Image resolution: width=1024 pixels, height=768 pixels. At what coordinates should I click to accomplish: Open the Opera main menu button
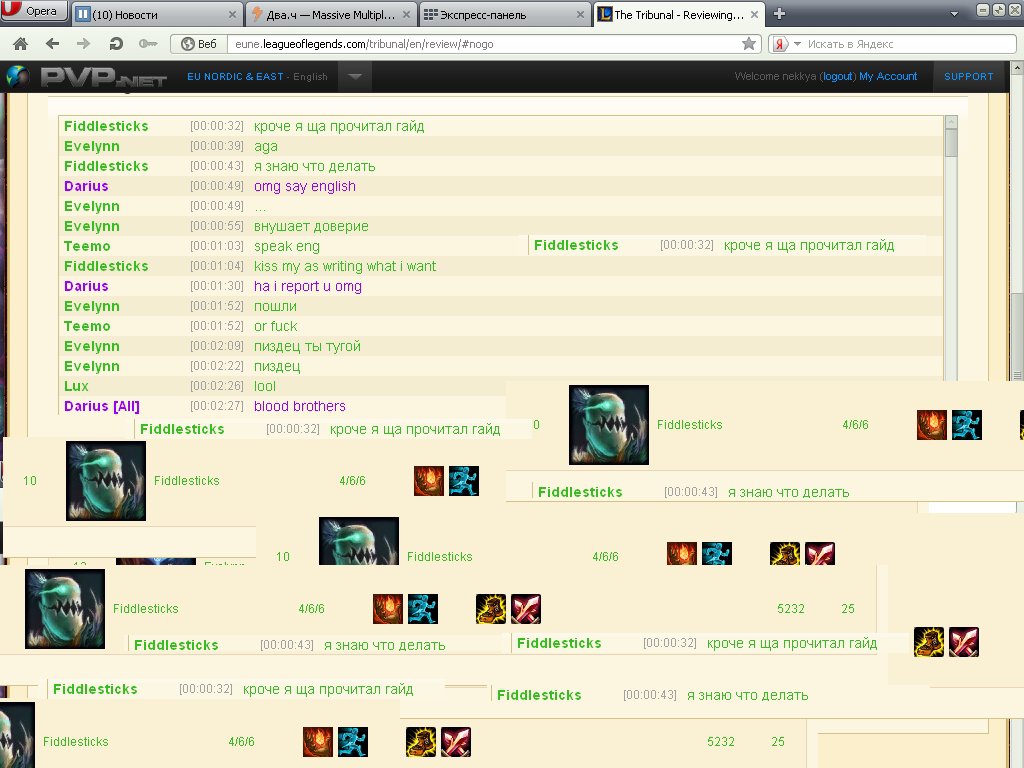point(33,11)
